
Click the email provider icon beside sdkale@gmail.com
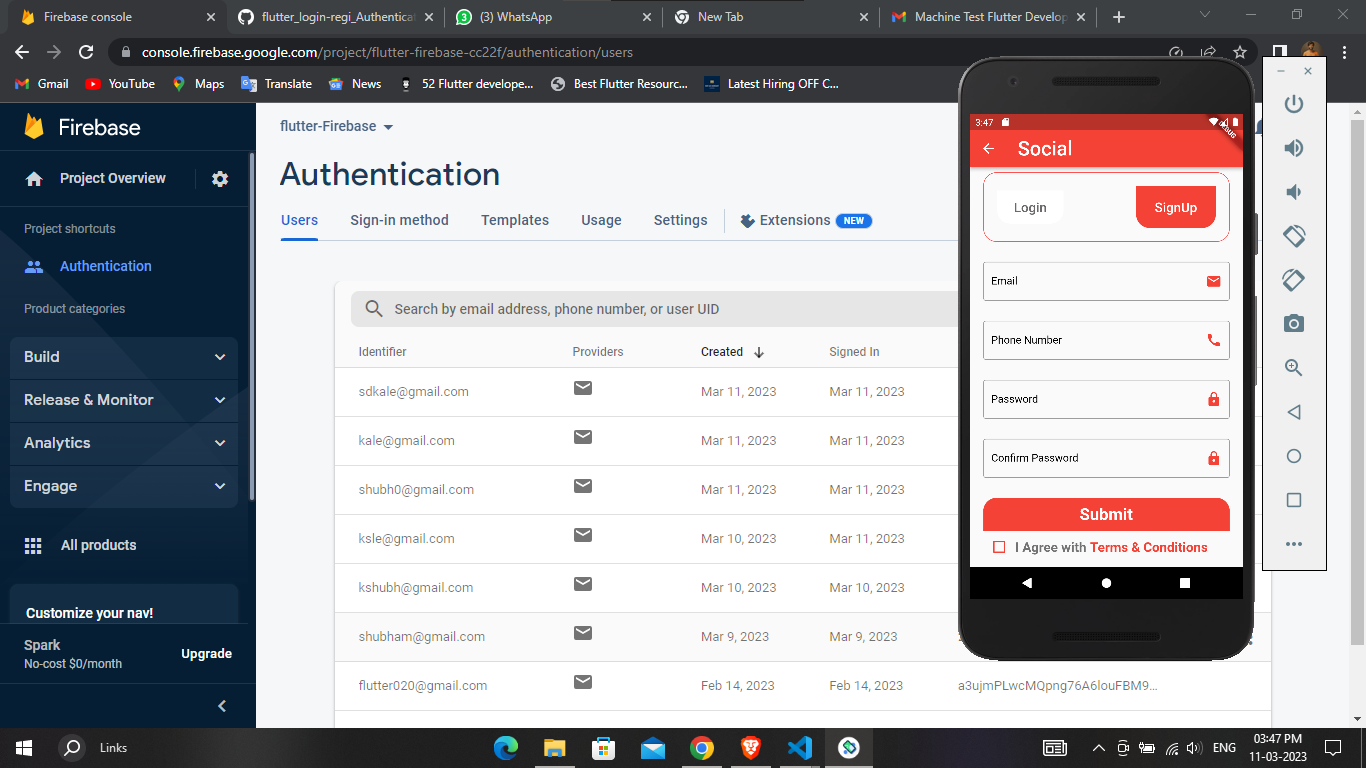point(583,388)
